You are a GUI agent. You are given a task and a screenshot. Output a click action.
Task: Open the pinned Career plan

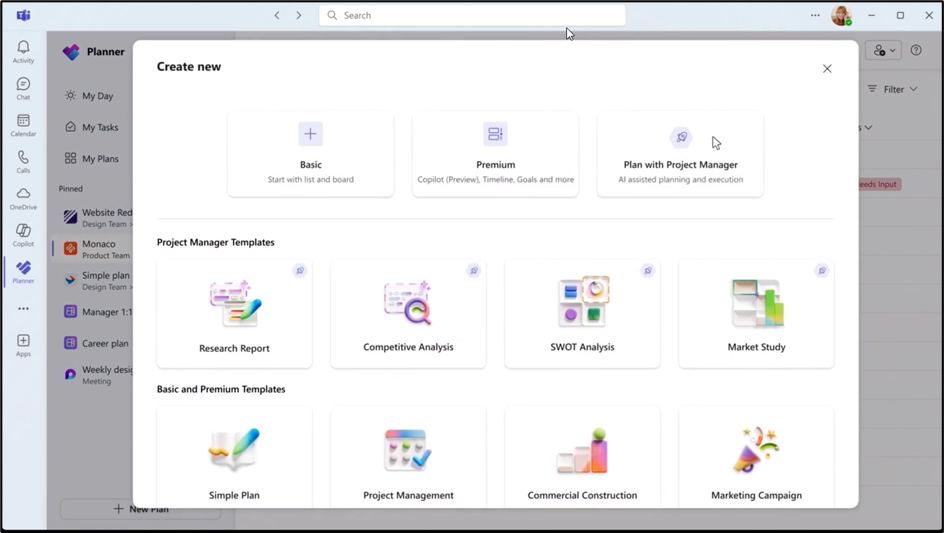(x=95, y=343)
